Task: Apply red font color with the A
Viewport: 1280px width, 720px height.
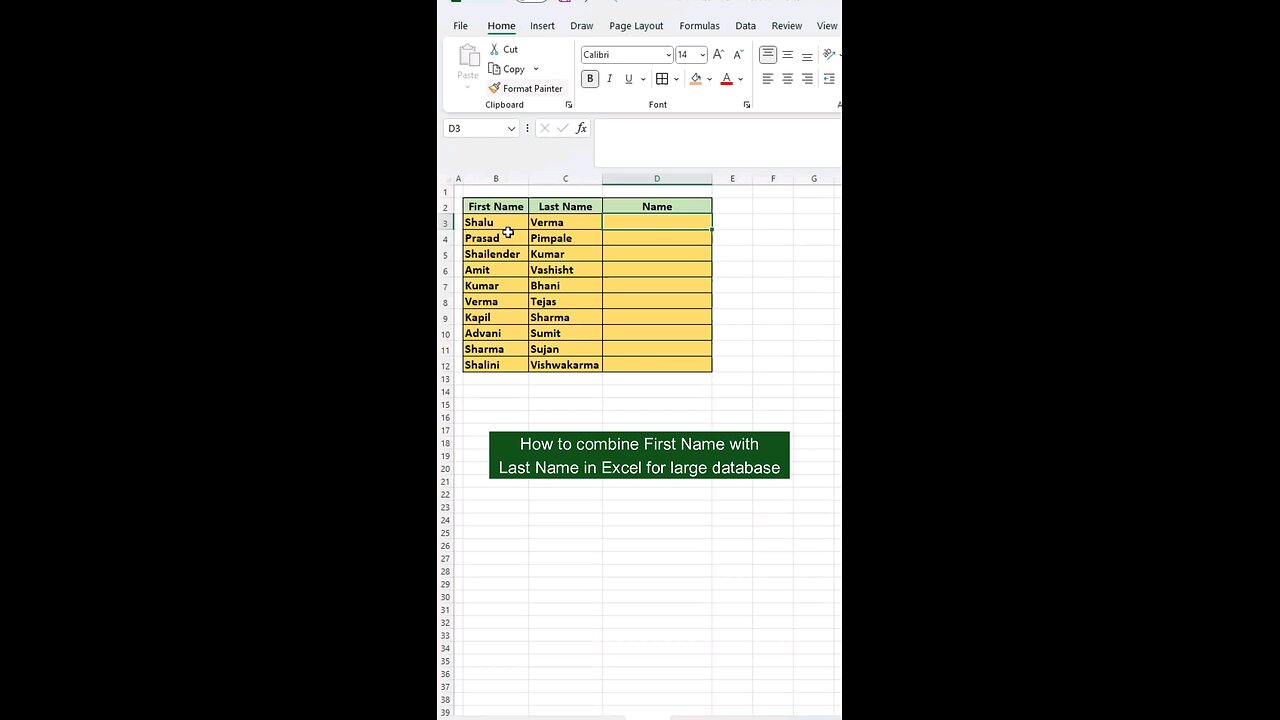Action: tap(727, 79)
